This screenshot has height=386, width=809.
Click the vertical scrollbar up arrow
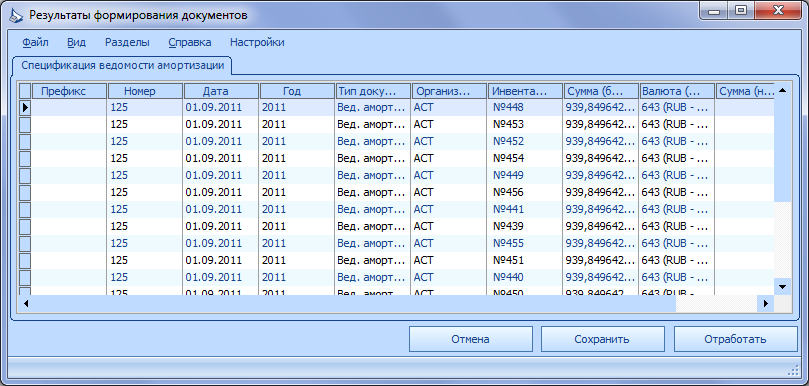[x=782, y=91]
